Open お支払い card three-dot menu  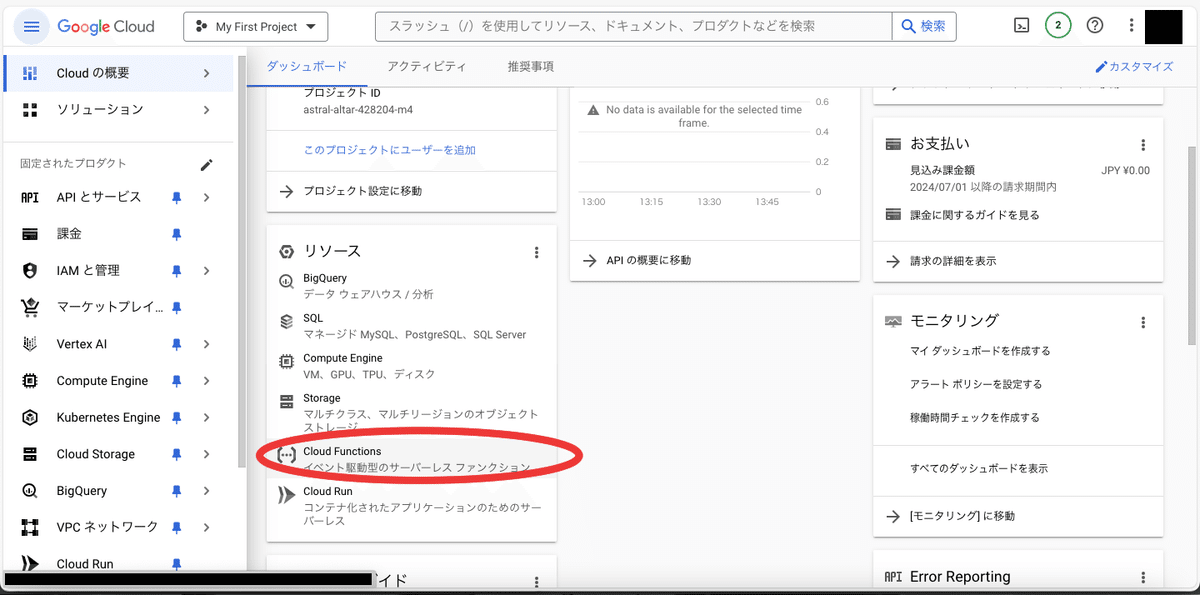(1143, 145)
